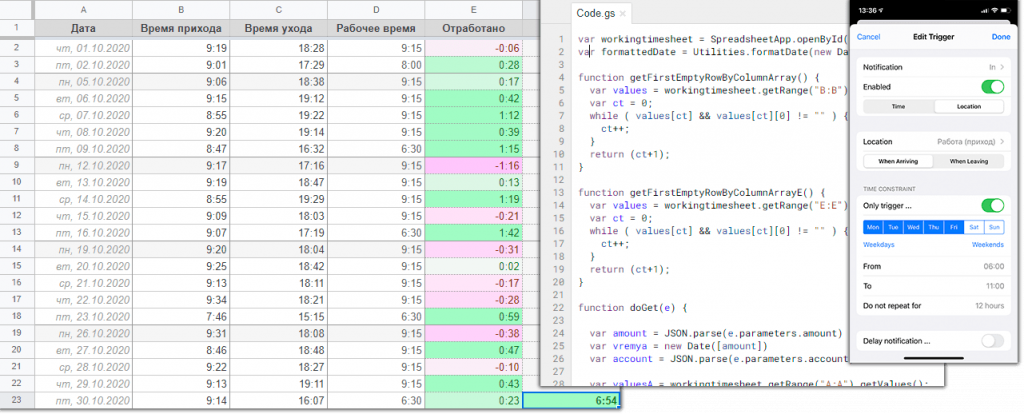1024x414 pixels.
Task: Toggle the Enabled switch off
Action: 992,87
